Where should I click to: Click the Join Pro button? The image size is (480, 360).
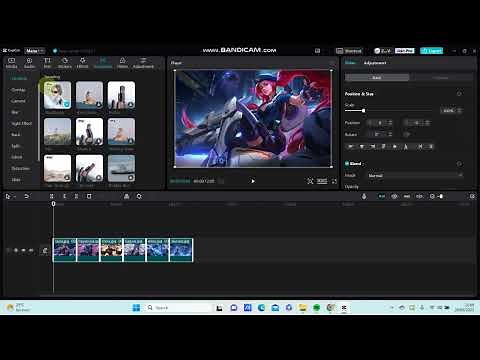(405, 51)
